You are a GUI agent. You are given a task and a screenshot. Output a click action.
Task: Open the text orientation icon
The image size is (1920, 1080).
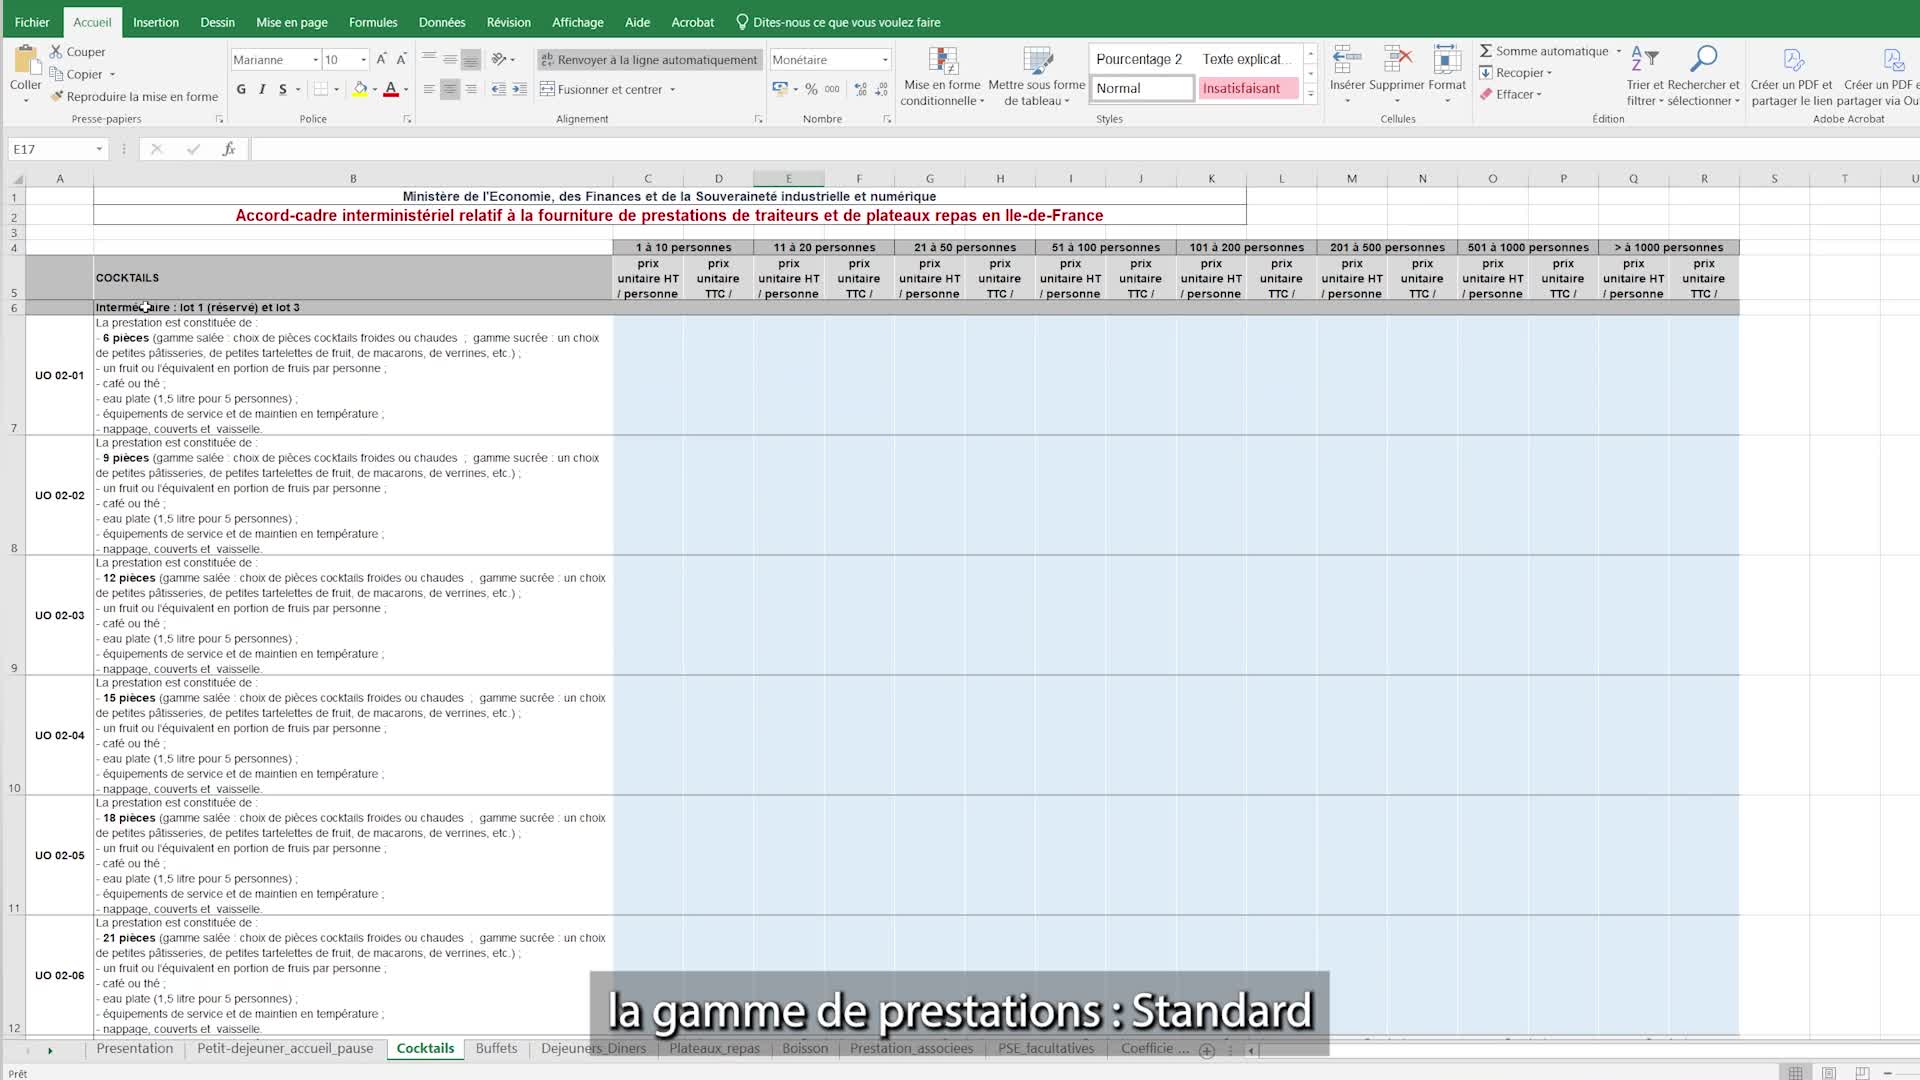pyautogui.click(x=499, y=59)
